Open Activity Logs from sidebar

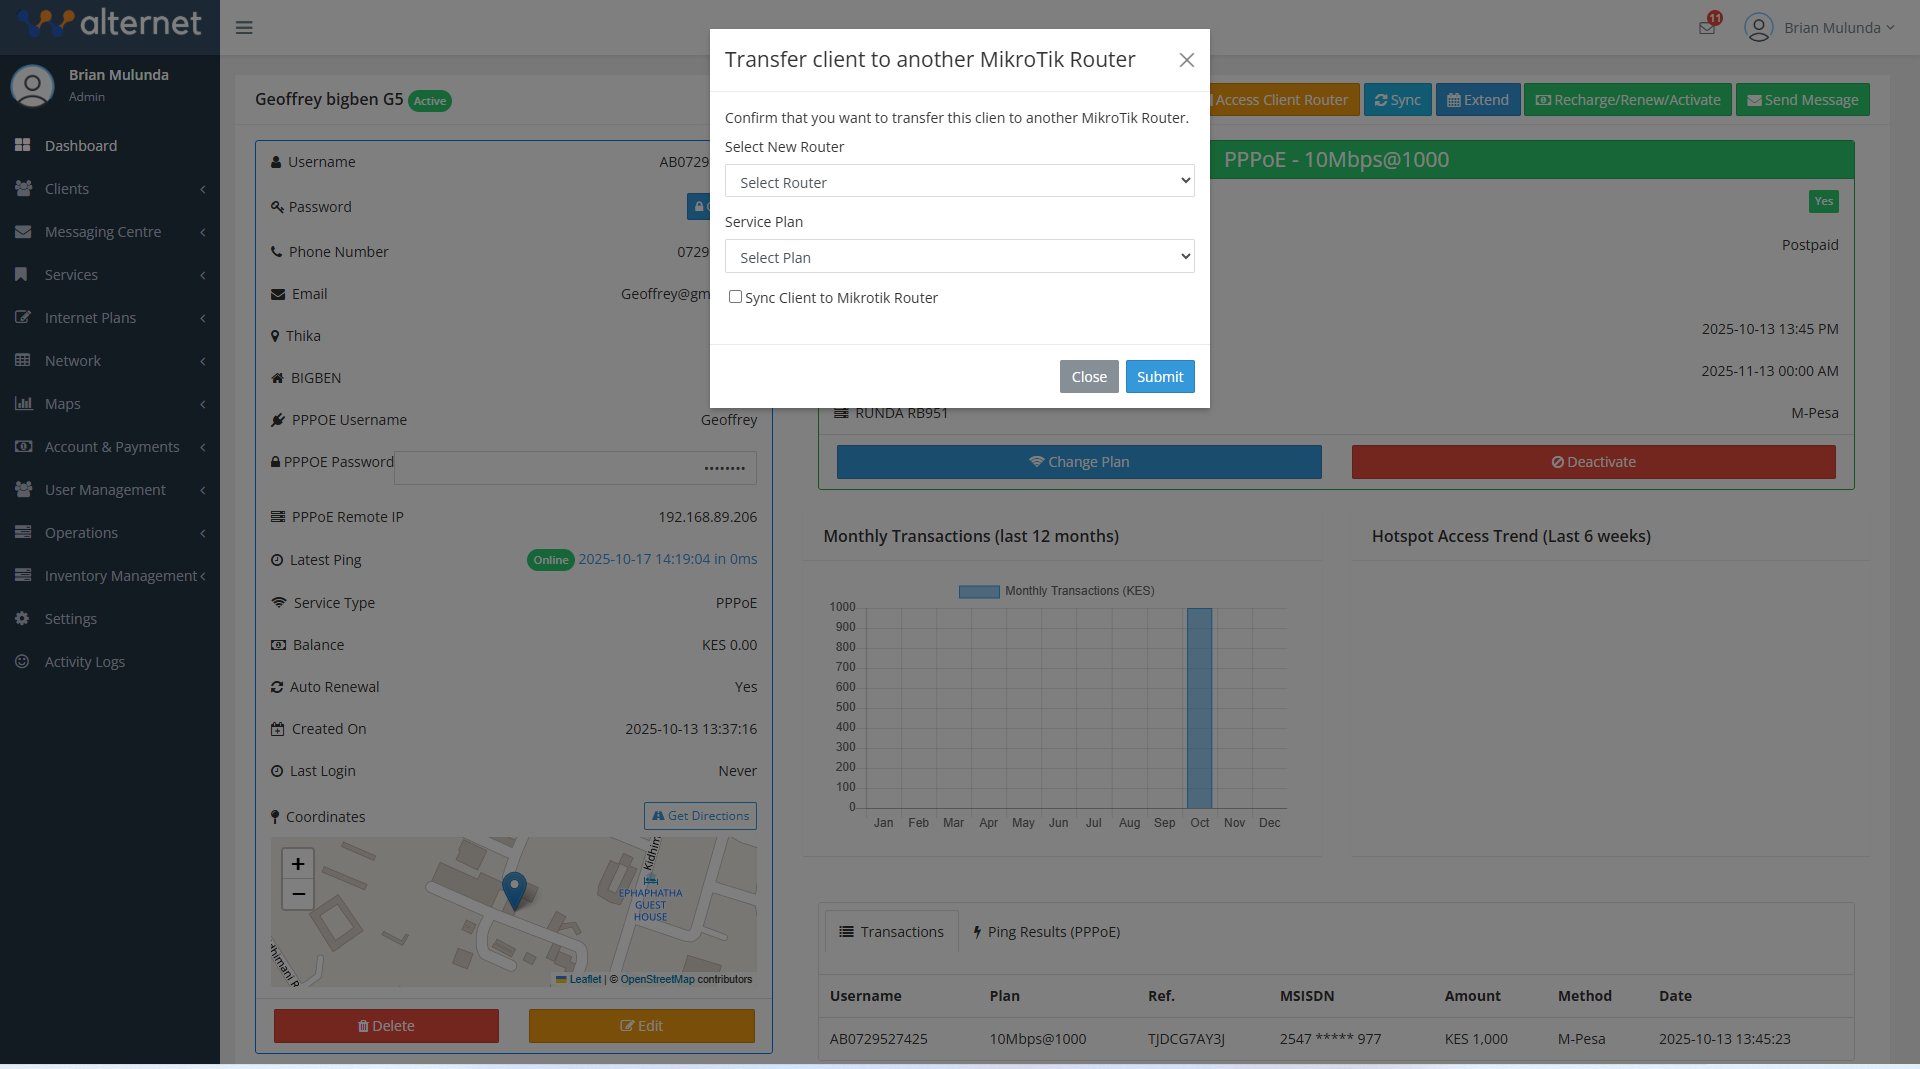[84, 662]
